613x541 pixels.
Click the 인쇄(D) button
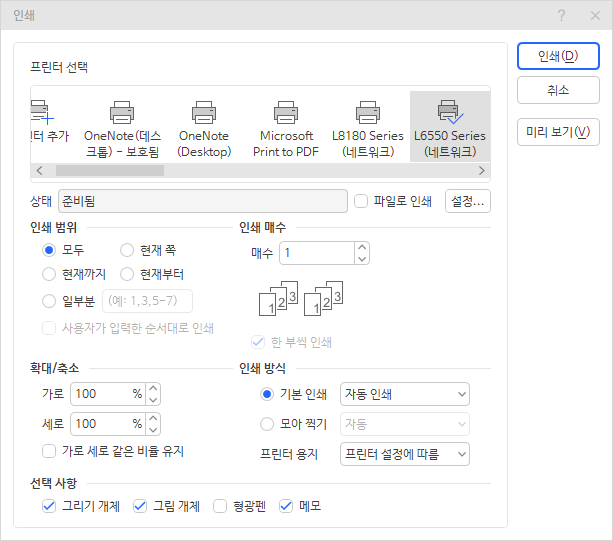[x=558, y=56]
